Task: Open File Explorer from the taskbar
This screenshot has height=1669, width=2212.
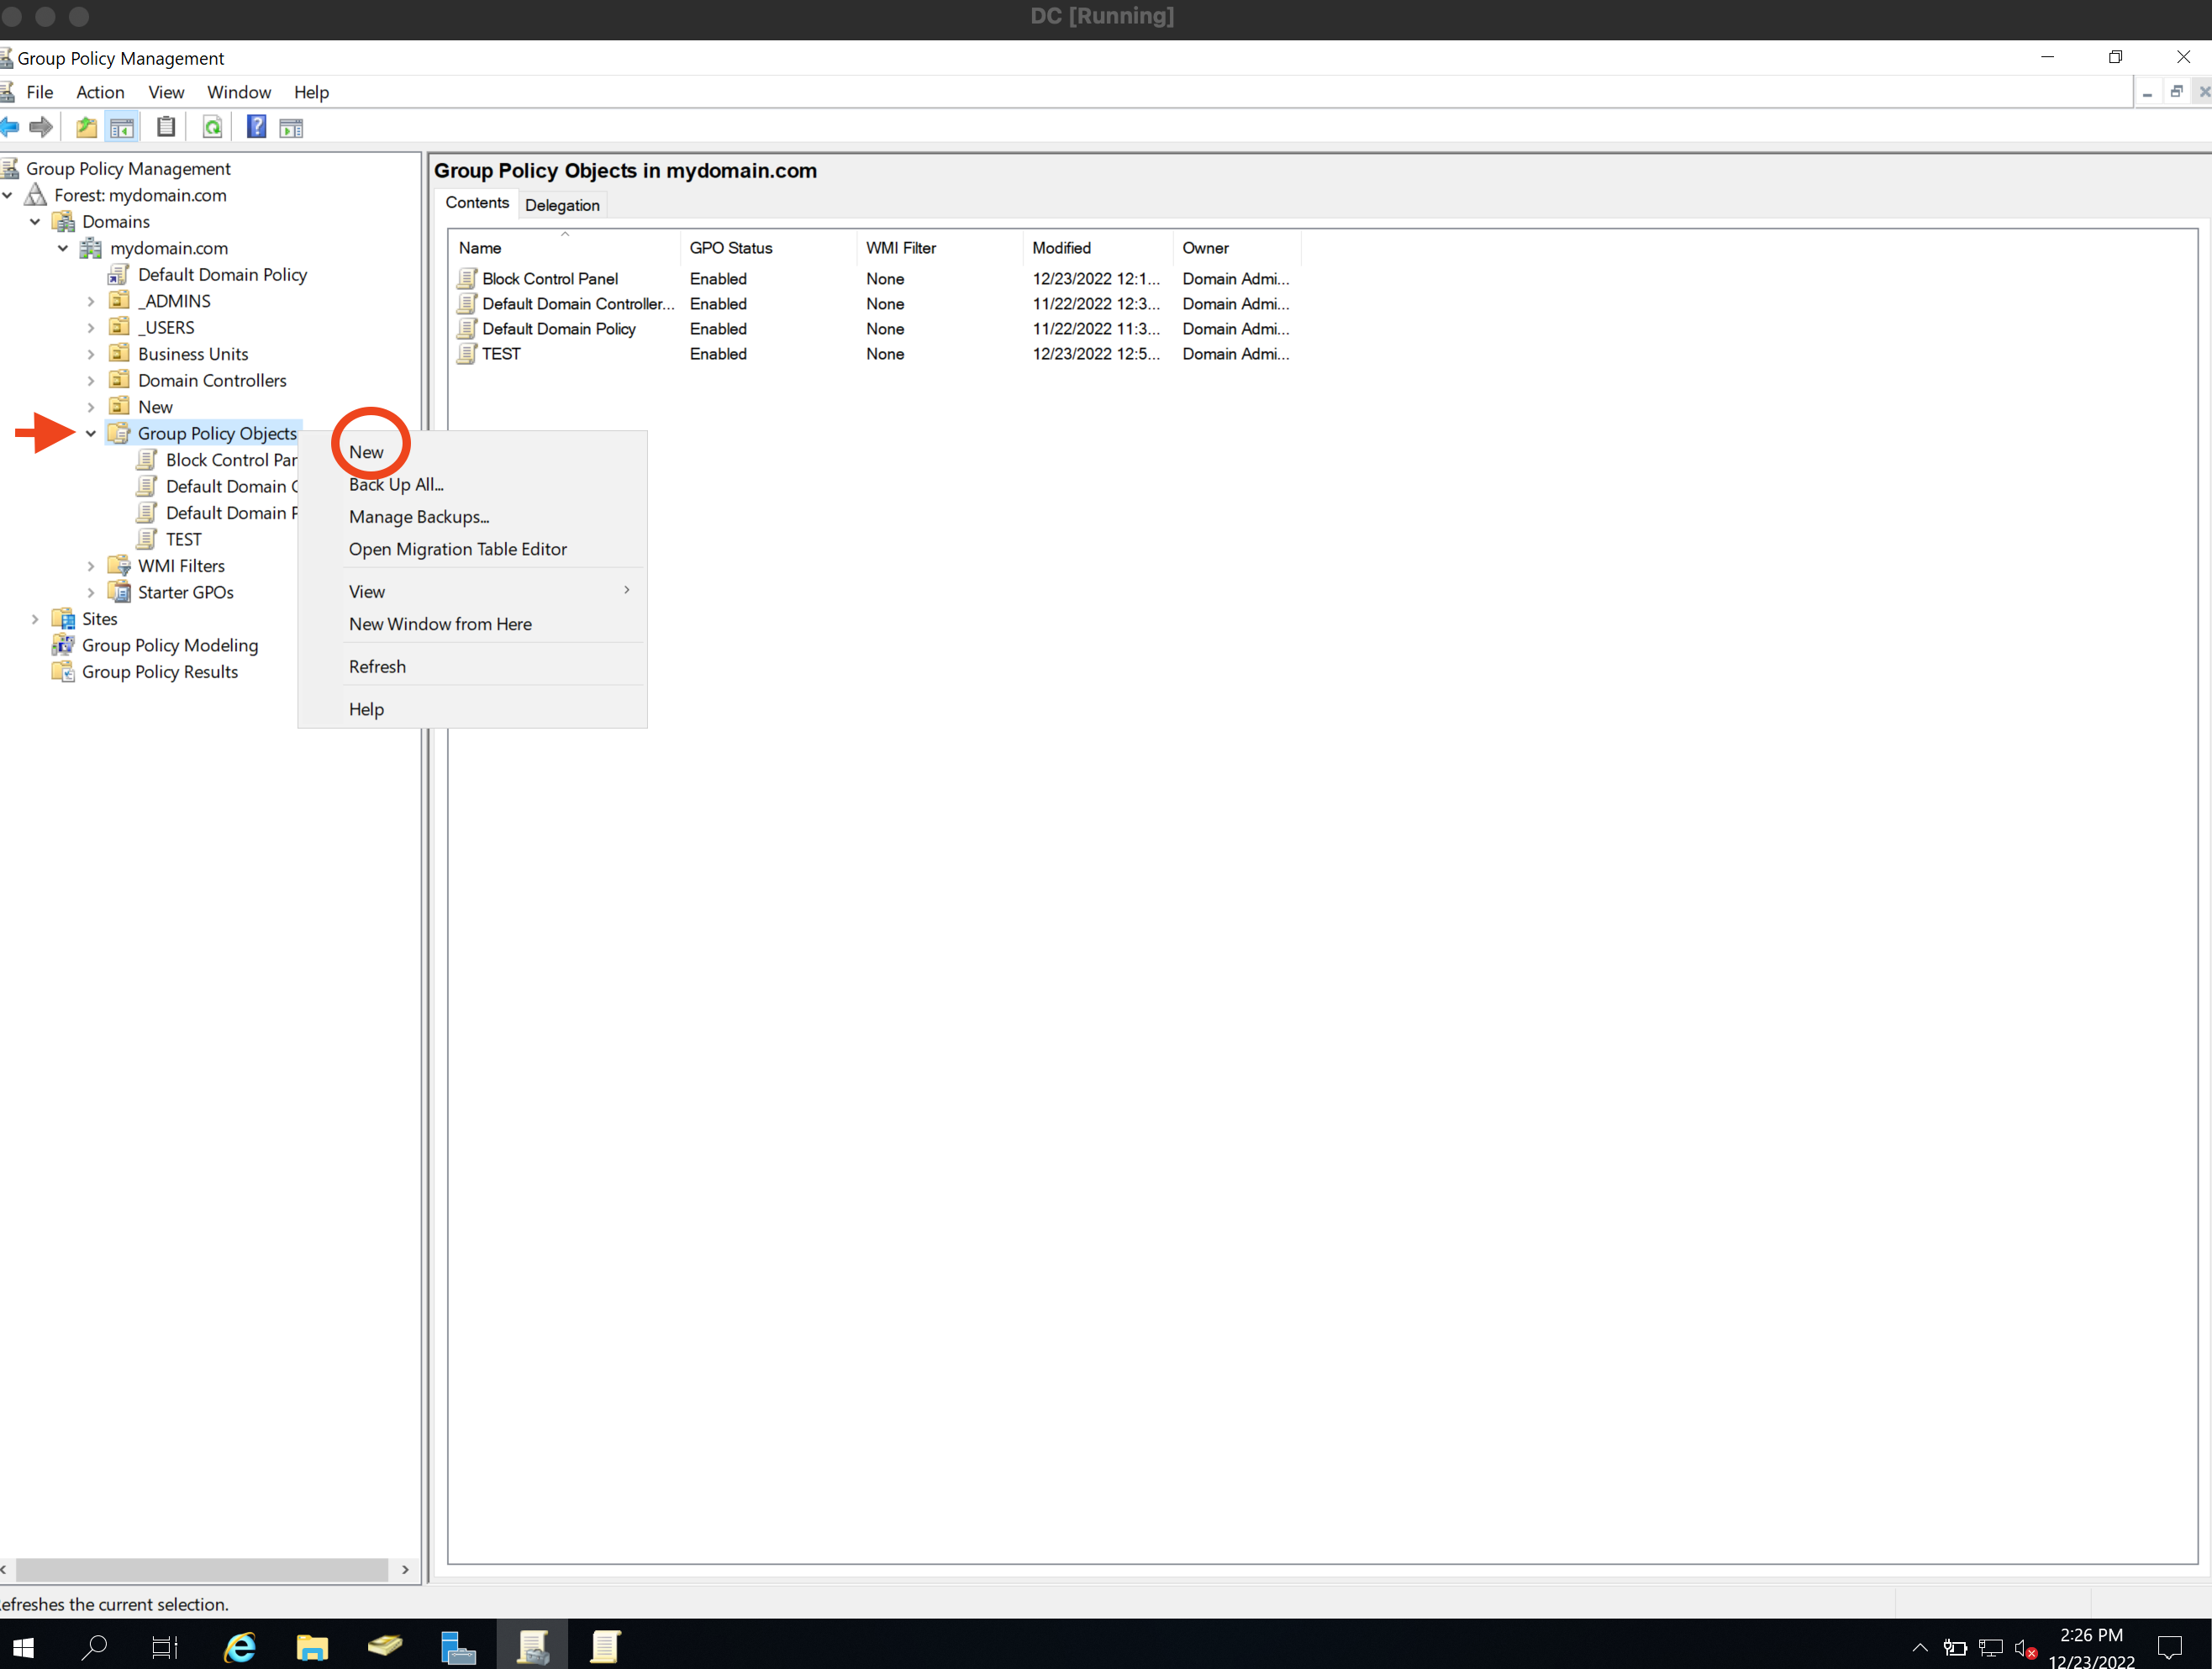Action: pyautogui.click(x=313, y=1646)
